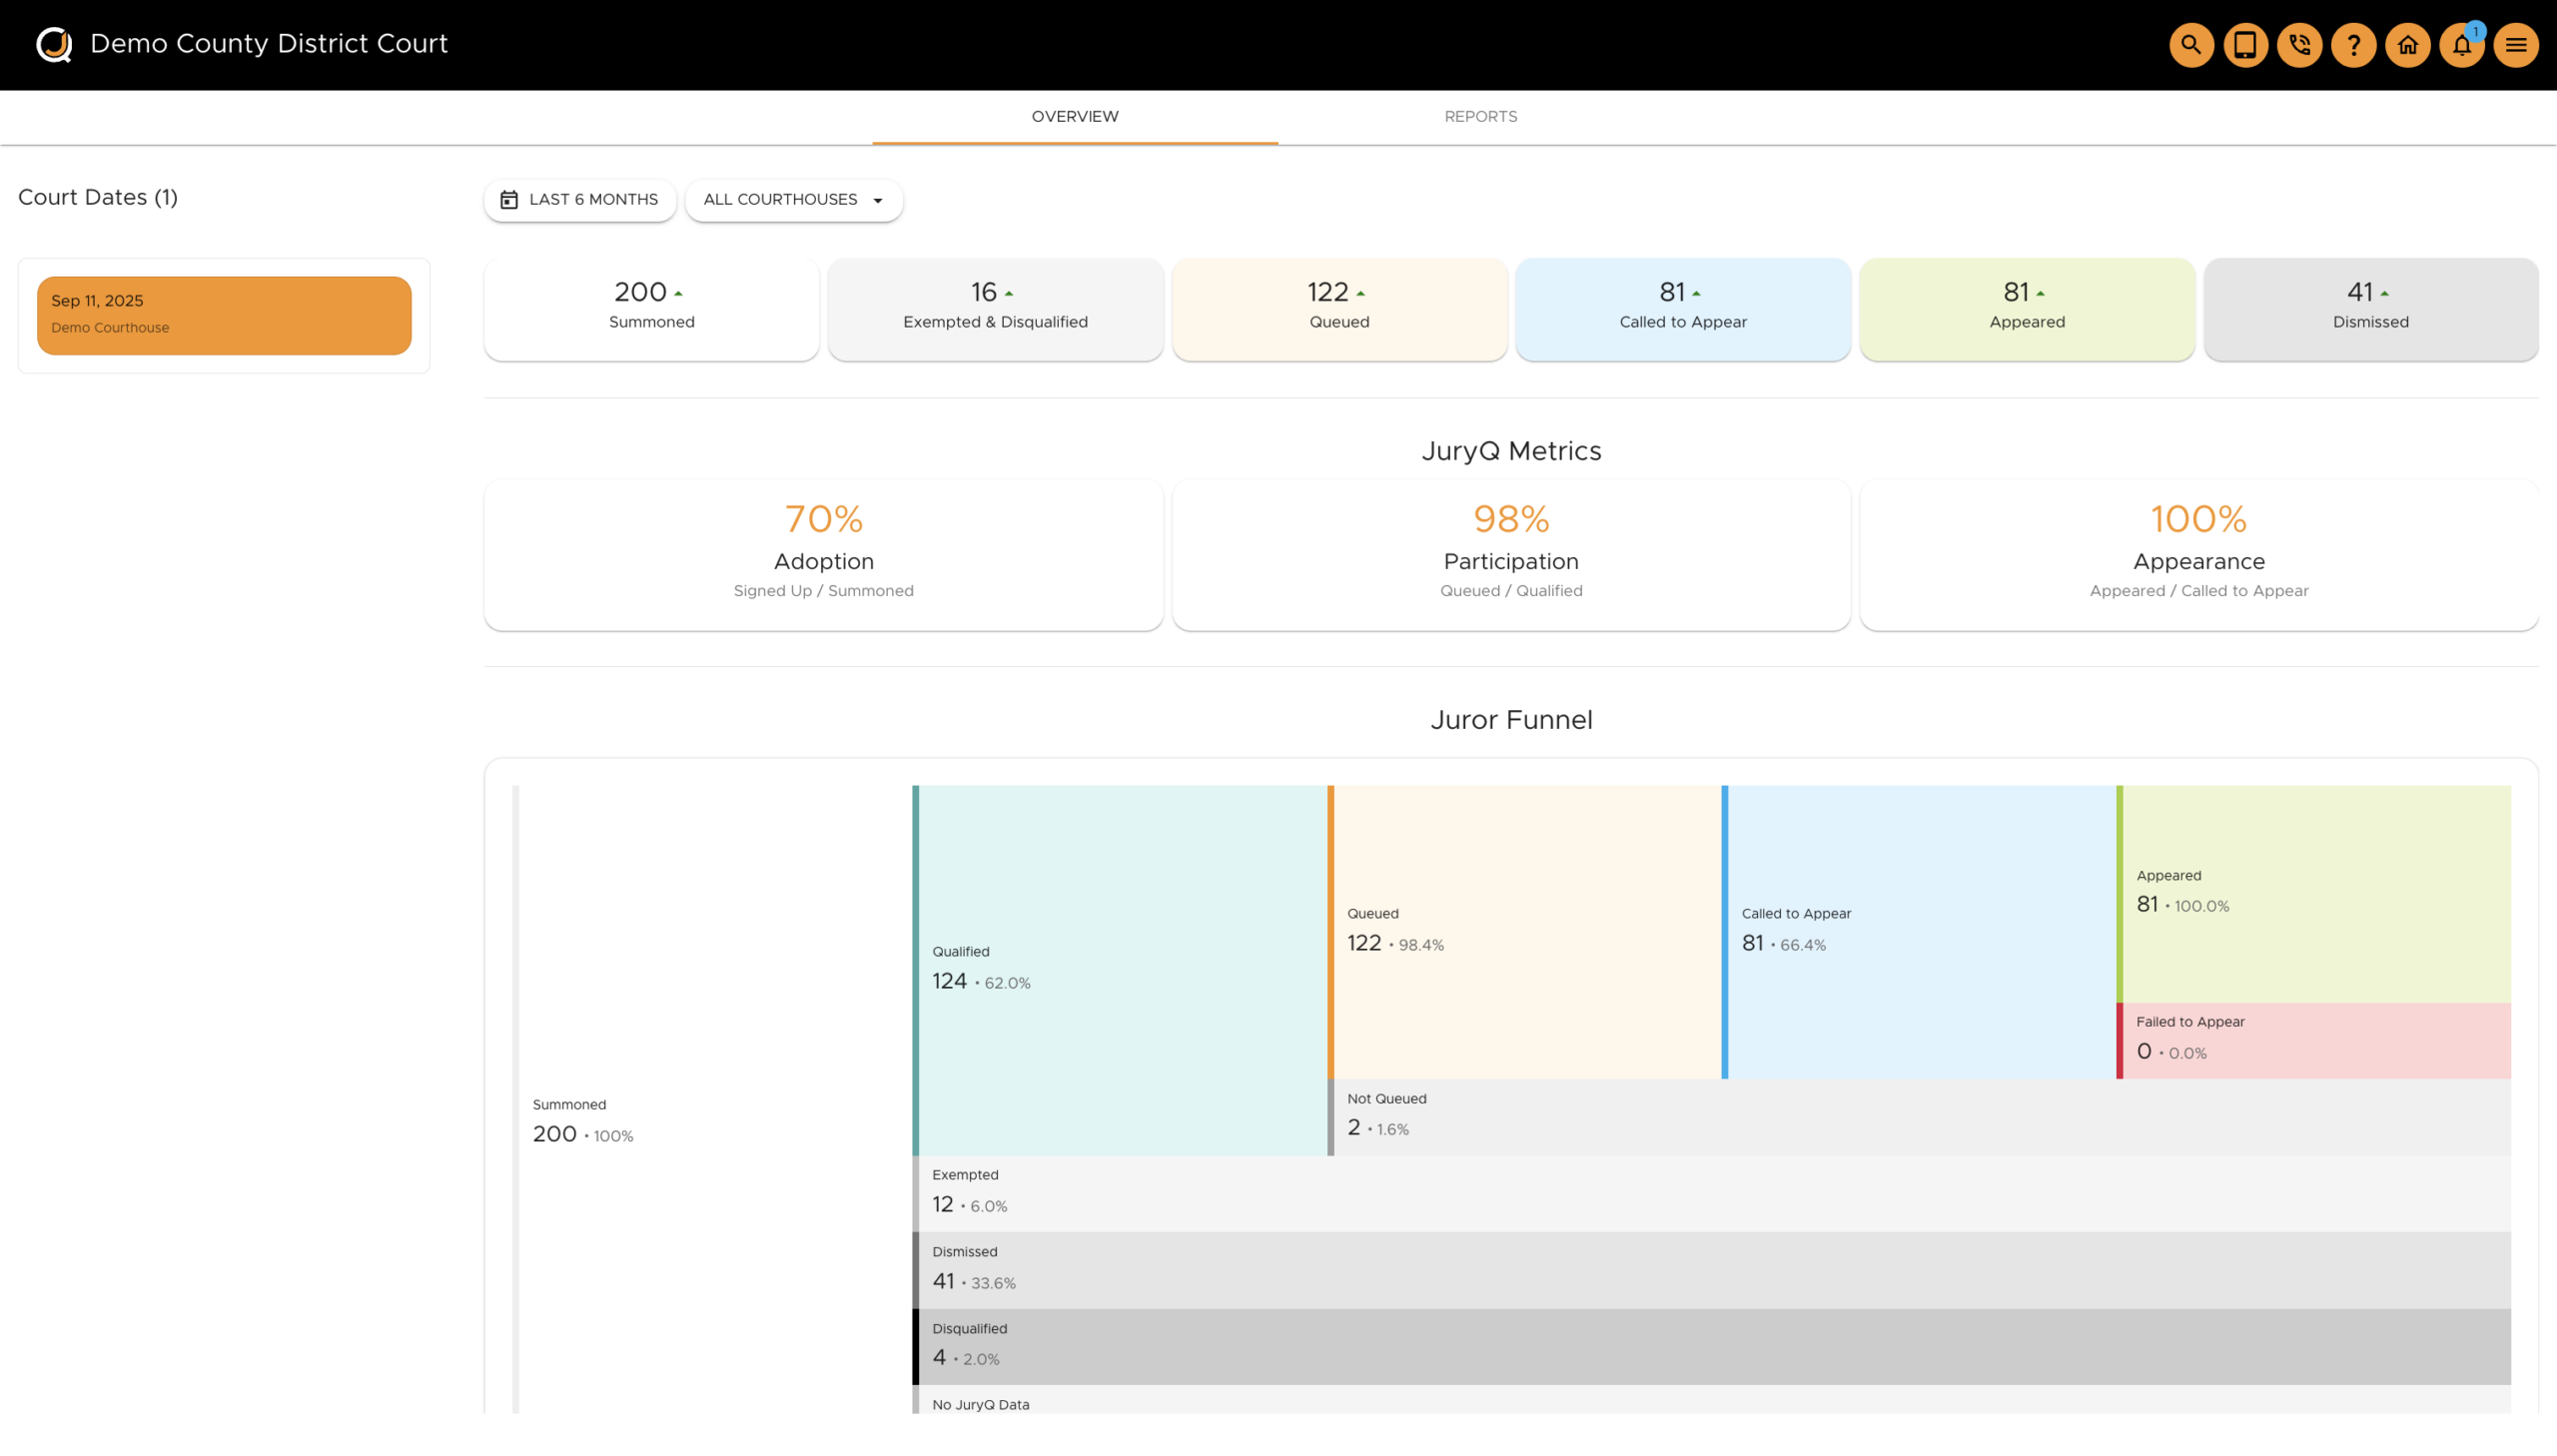
Task: Open the Last 6 Months date filter
Action: pos(580,200)
